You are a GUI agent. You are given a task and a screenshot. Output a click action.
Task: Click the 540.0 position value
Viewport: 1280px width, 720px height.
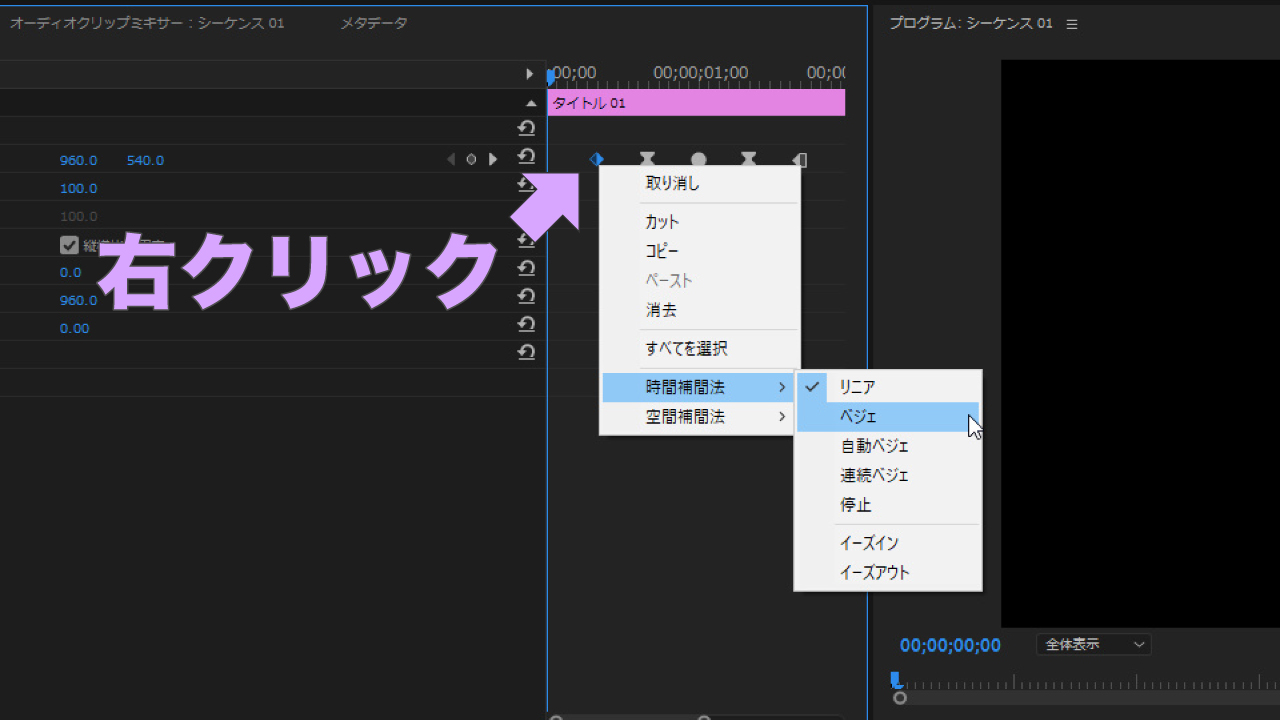(145, 160)
